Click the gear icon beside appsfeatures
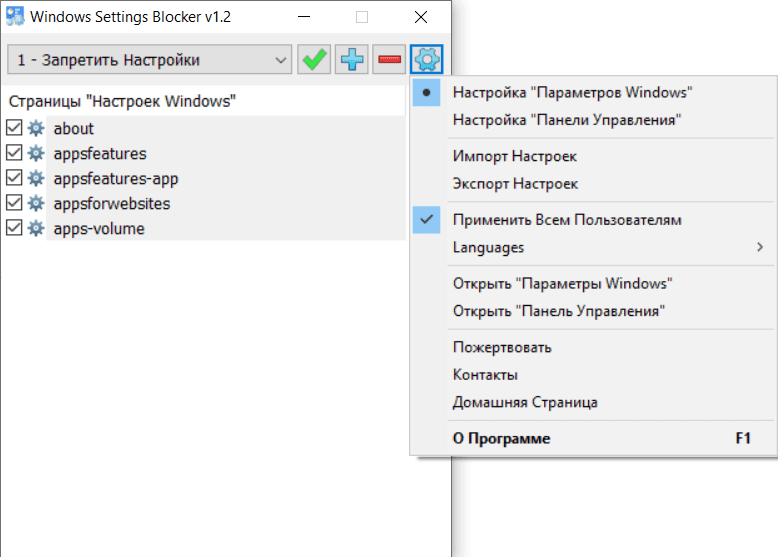The width and height of the screenshot is (778, 557). click(36, 153)
